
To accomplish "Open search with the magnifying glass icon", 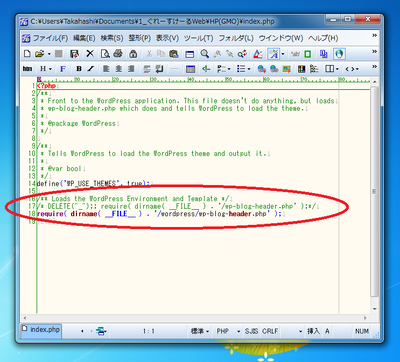I will click(x=204, y=54).
